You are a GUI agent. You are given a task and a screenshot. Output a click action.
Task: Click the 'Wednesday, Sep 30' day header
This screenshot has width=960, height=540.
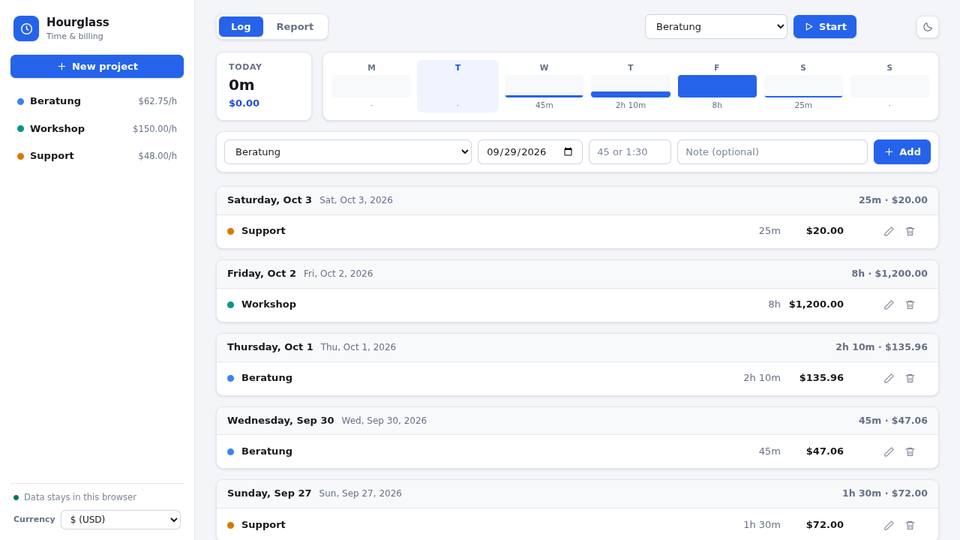click(x=577, y=421)
